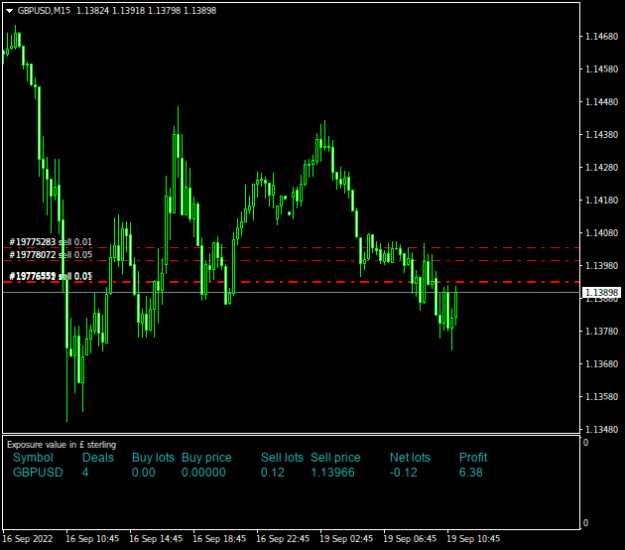Select the sell order label #19778072
The height and width of the screenshot is (550, 625).
[x=51, y=255]
